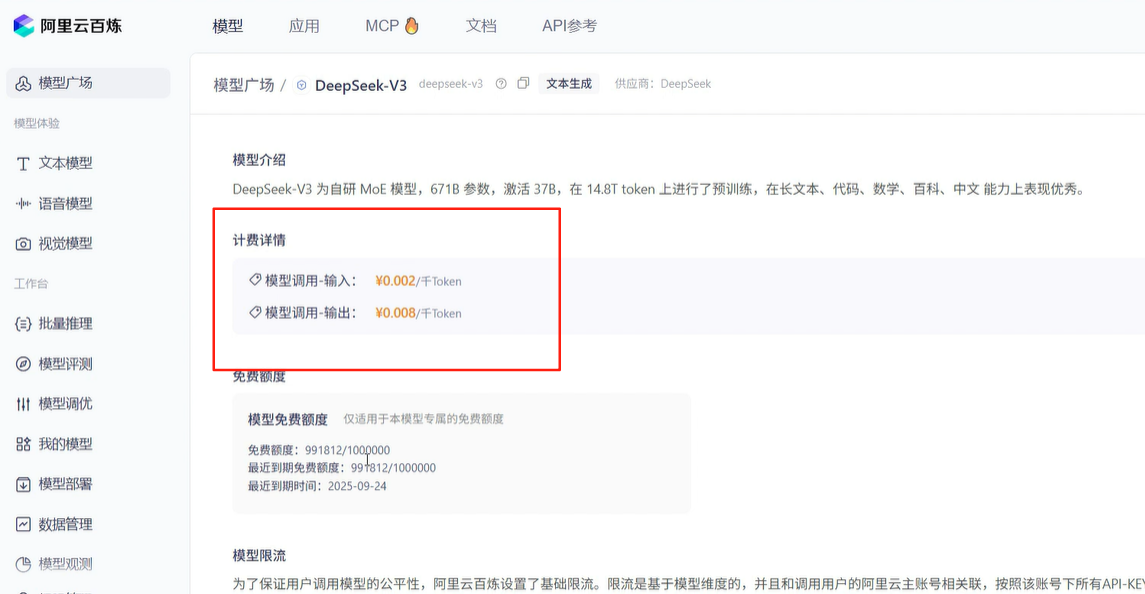Open the 文档 top tab

tap(481, 26)
